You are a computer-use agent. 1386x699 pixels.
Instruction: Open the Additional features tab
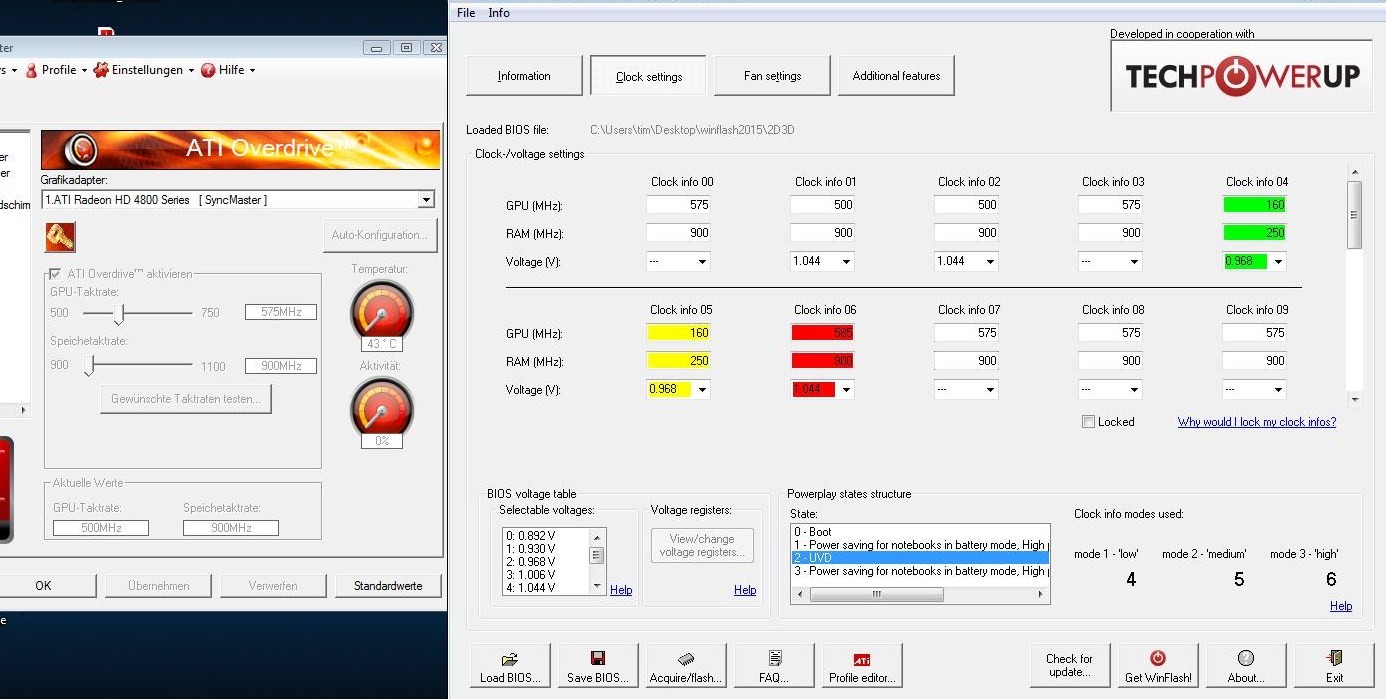[x=896, y=76]
